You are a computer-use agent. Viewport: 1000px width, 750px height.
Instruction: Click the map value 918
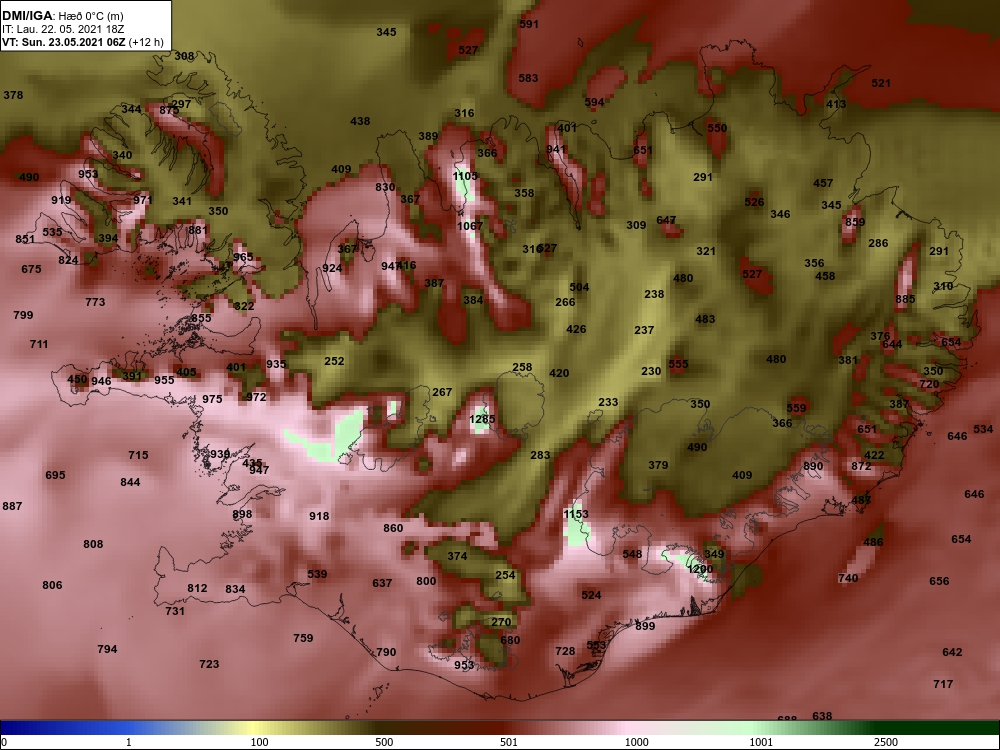pos(319,516)
